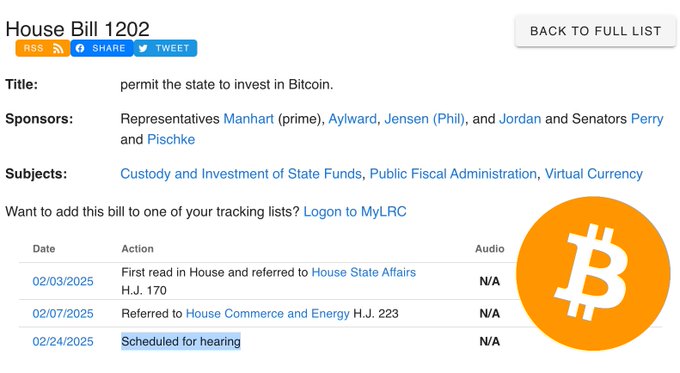Click the orange Bitcoin logo
Viewport: 680px width, 373px height.
point(593,274)
